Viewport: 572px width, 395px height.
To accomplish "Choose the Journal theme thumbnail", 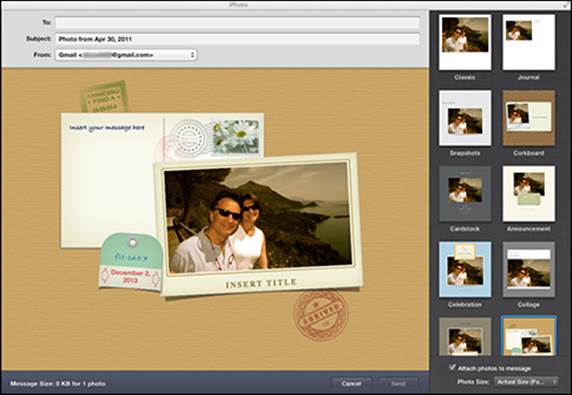I will [529, 42].
